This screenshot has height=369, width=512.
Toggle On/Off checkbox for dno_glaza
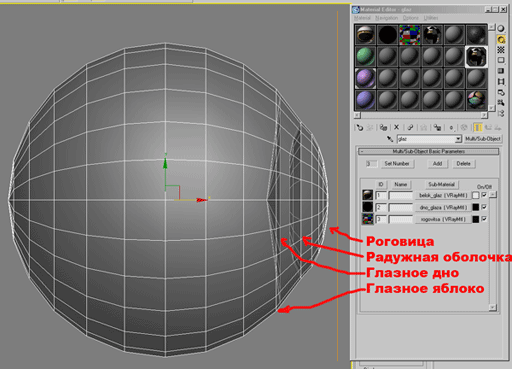point(484,207)
